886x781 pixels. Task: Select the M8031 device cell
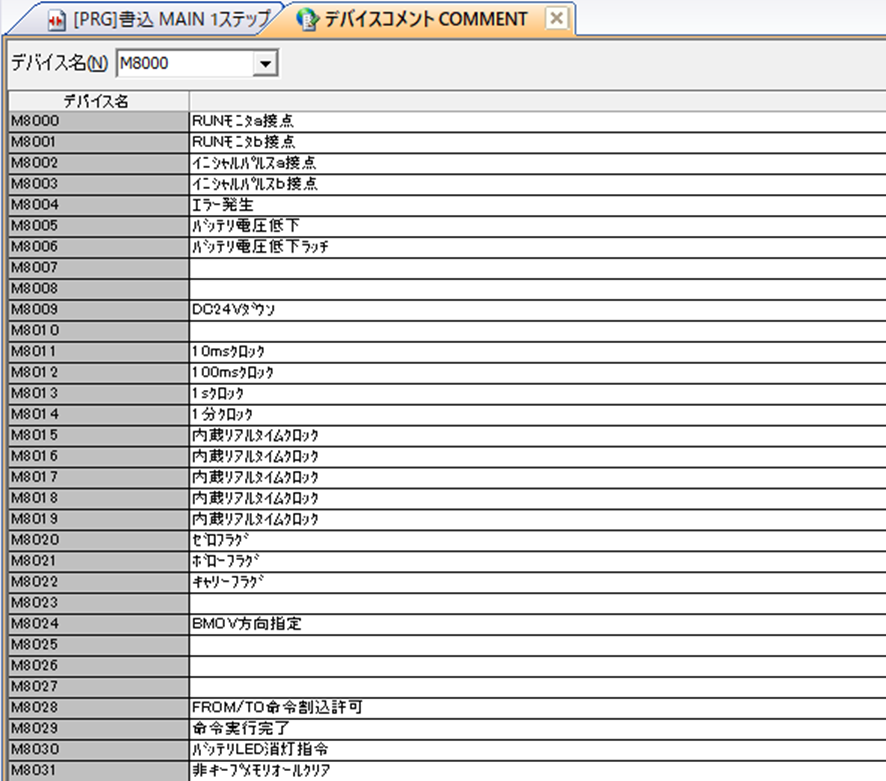(99, 770)
